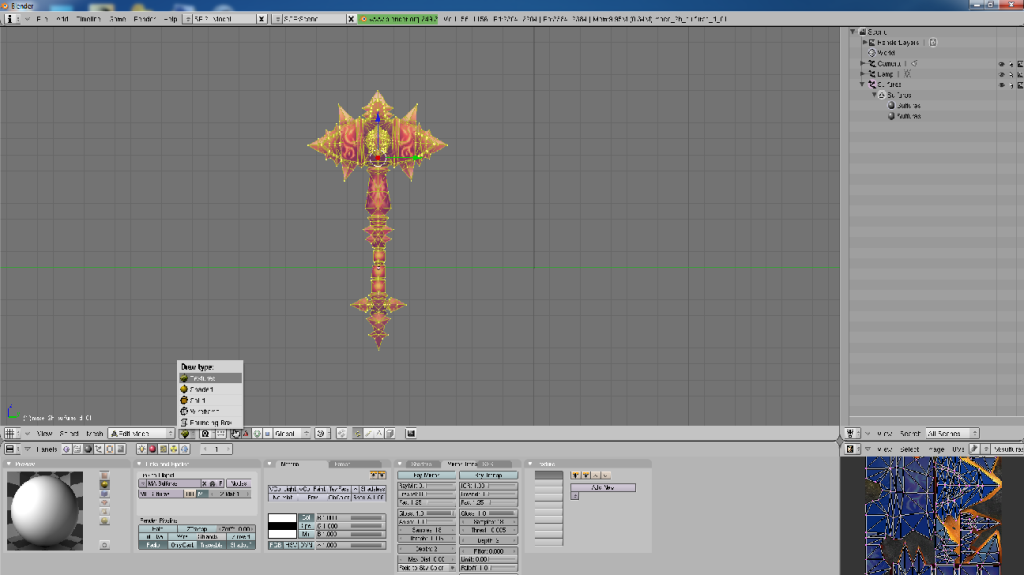Image resolution: width=1024 pixels, height=575 pixels.
Task: Switch to the Ramps tab
Action: pyautogui.click(x=342, y=464)
